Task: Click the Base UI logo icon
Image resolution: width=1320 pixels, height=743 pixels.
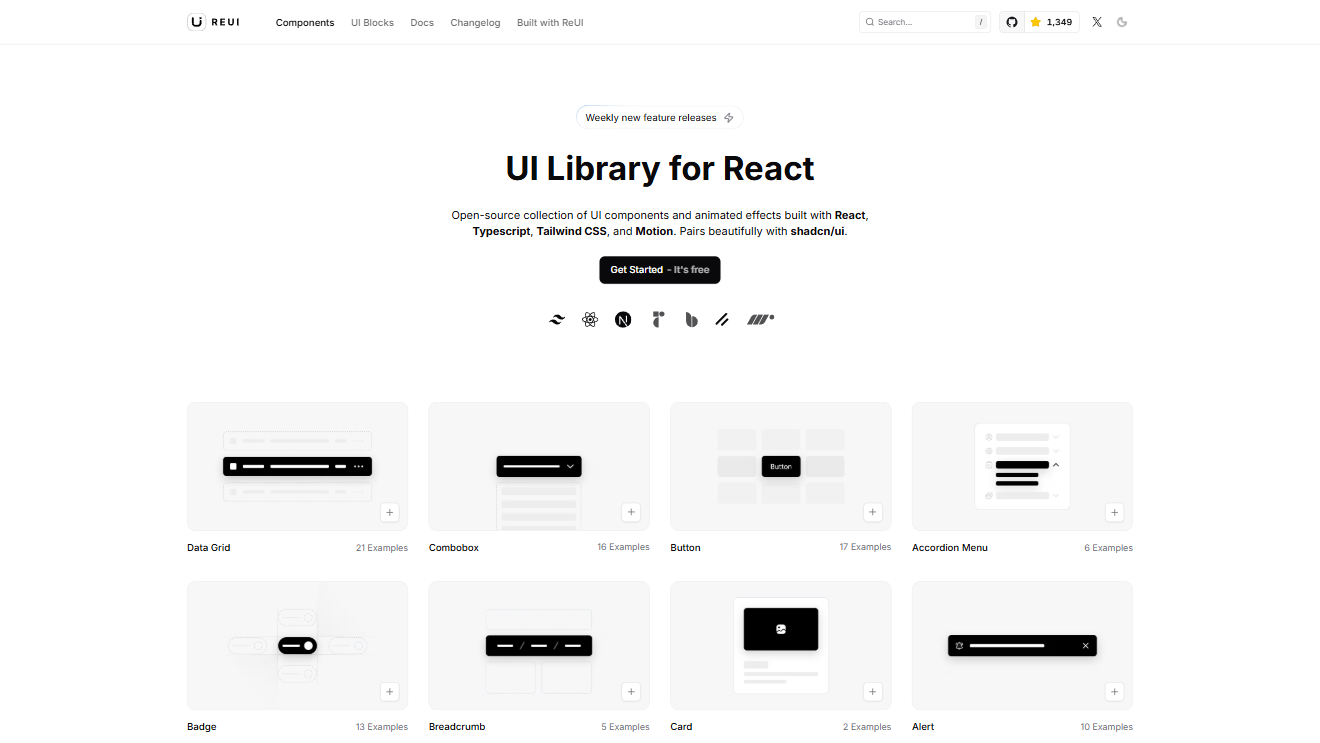Action: point(691,320)
